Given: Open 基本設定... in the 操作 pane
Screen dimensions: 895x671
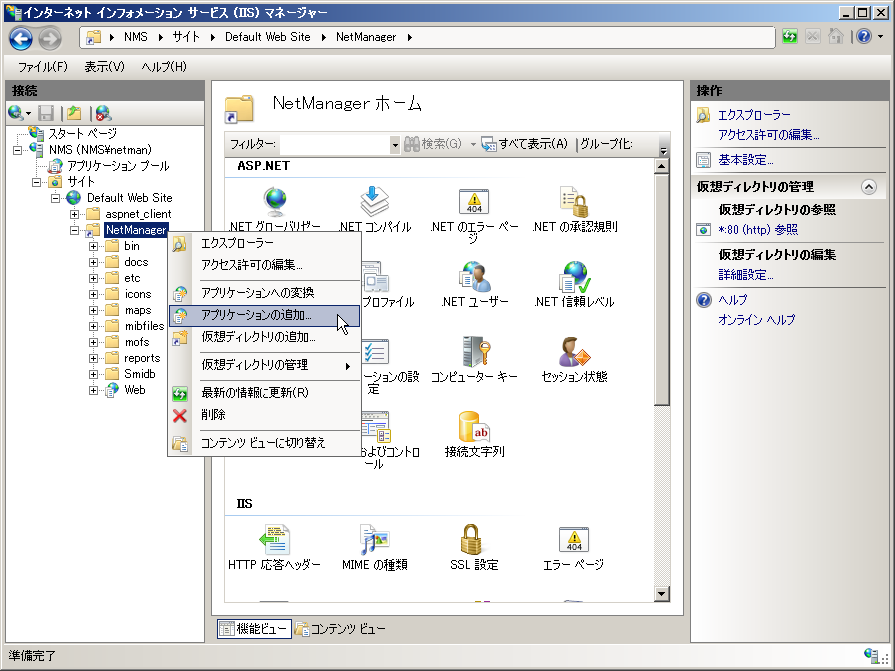Looking at the screenshot, I should (x=745, y=160).
